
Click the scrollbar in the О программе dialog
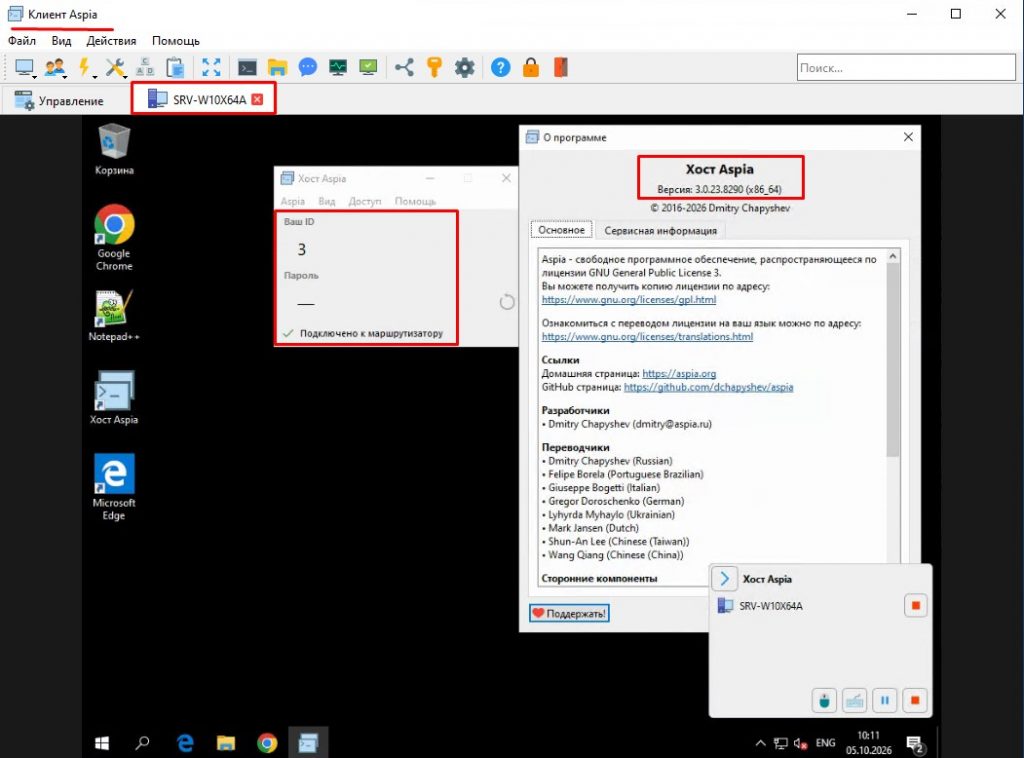(x=893, y=359)
